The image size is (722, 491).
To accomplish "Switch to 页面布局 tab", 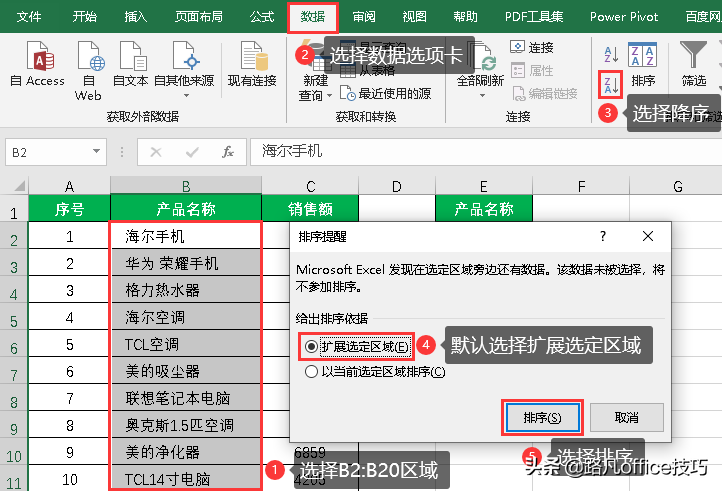I will point(198,17).
